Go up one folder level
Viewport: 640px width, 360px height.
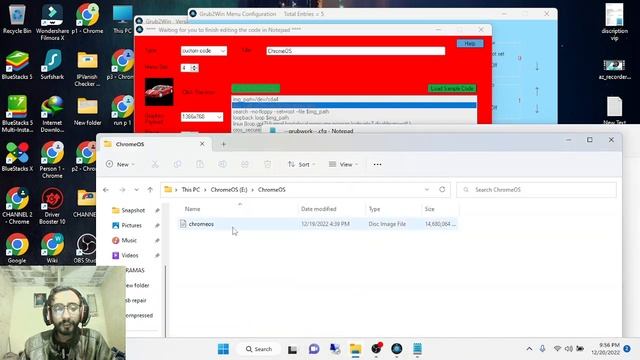click(x=150, y=190)
